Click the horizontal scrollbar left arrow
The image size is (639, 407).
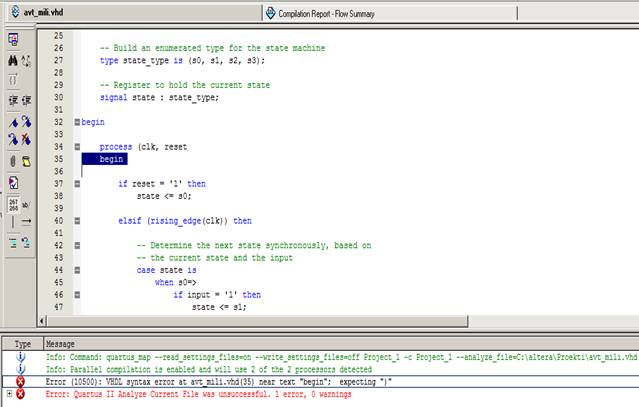pyautogui.click(x=41, y=320)
